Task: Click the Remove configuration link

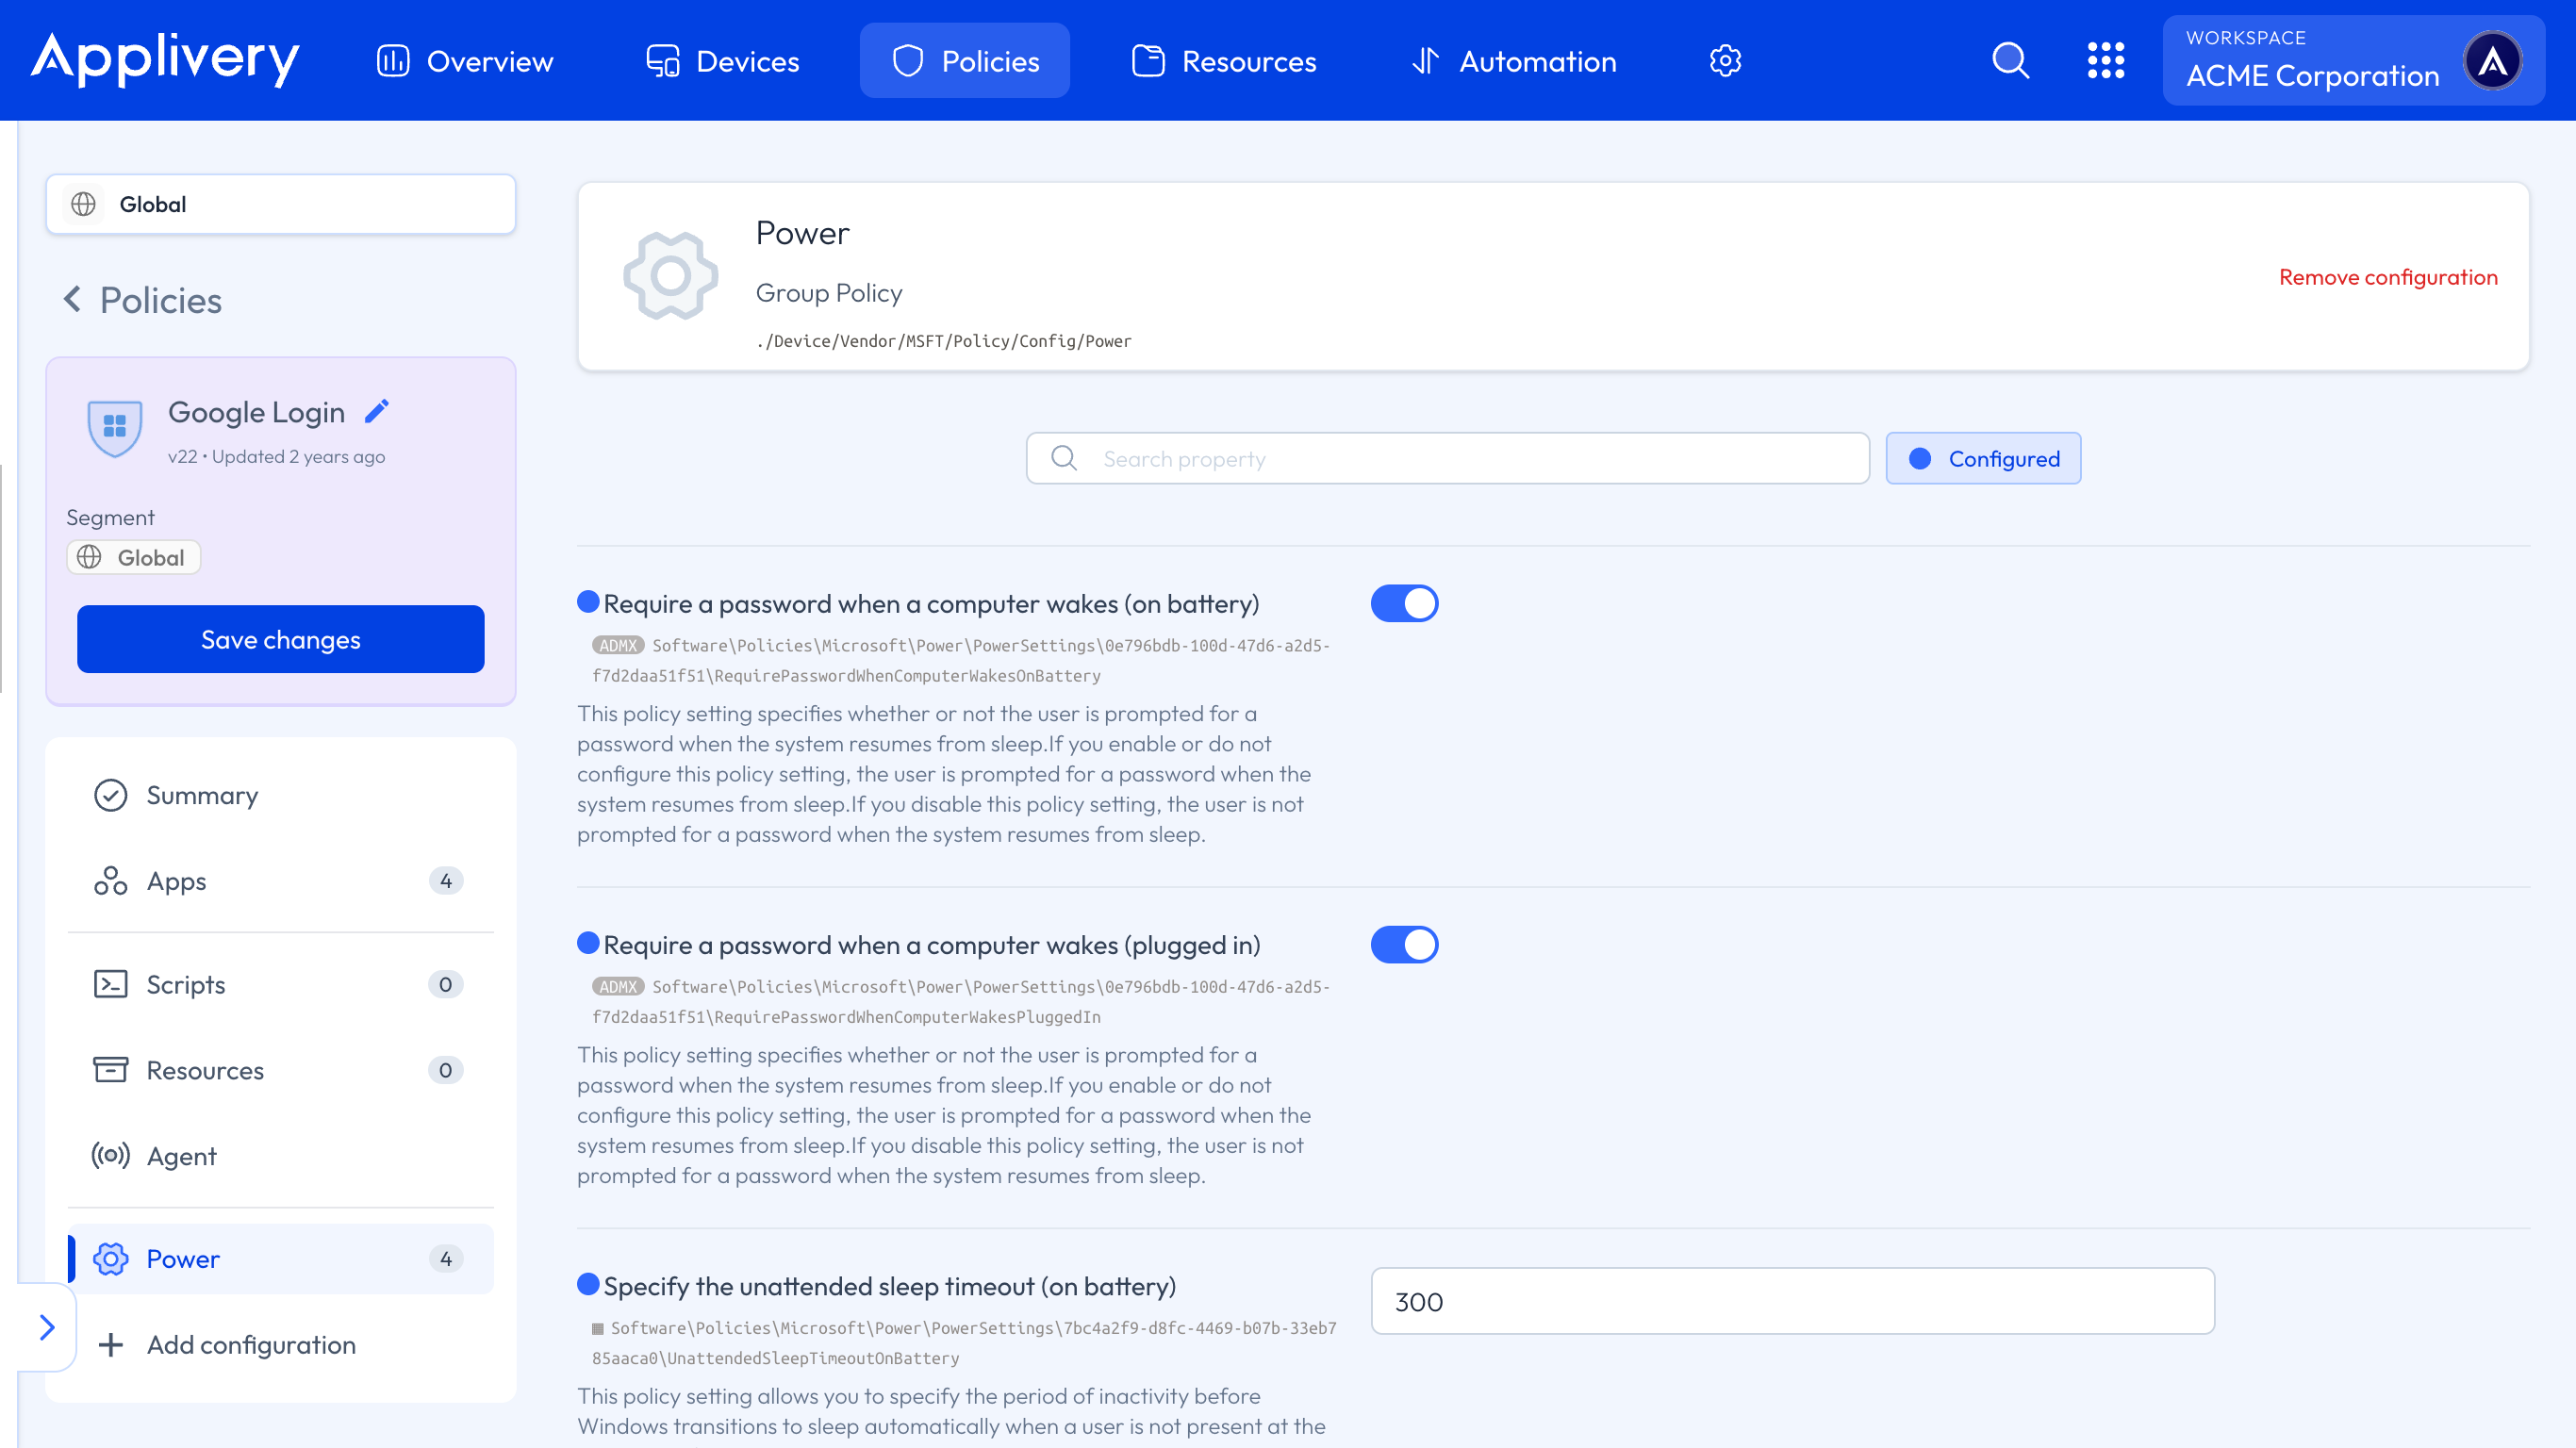Action: pos(2387,277)
